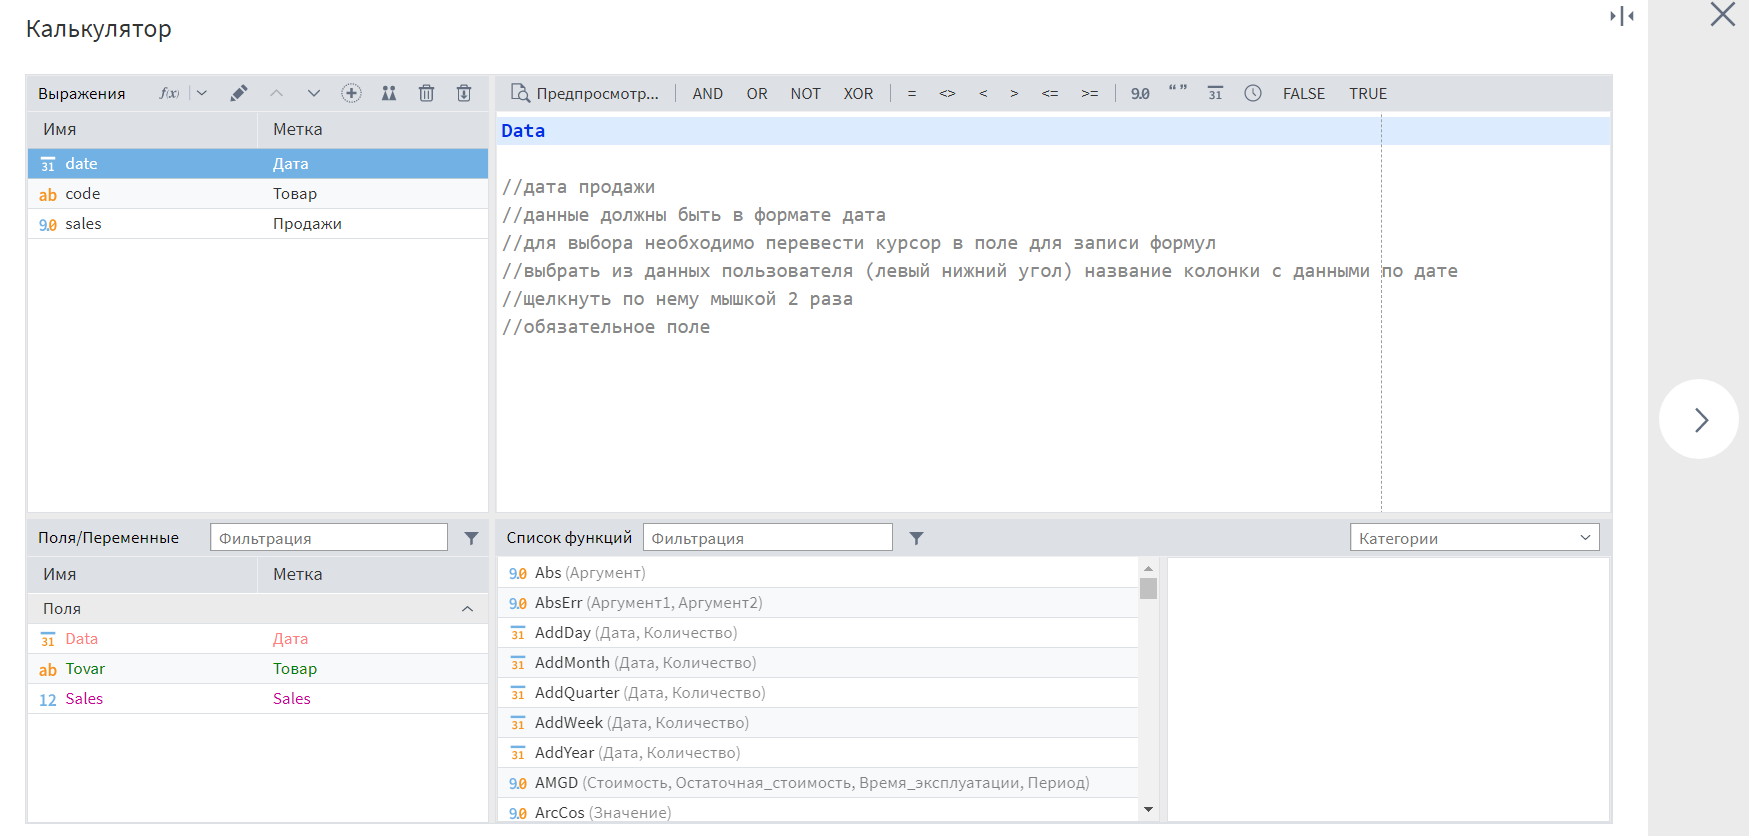Screen dimensions: 1749x836
Task: Collapse the Поля group
Action: [467, 608]
